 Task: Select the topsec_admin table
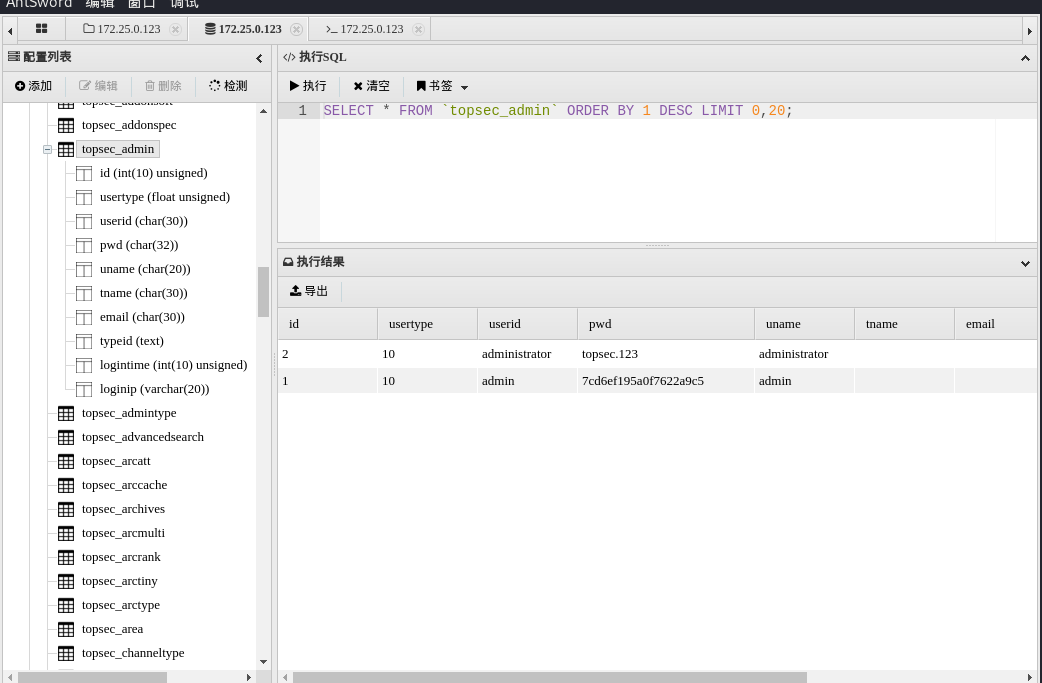pyautogui.click(x=118, y=149)
